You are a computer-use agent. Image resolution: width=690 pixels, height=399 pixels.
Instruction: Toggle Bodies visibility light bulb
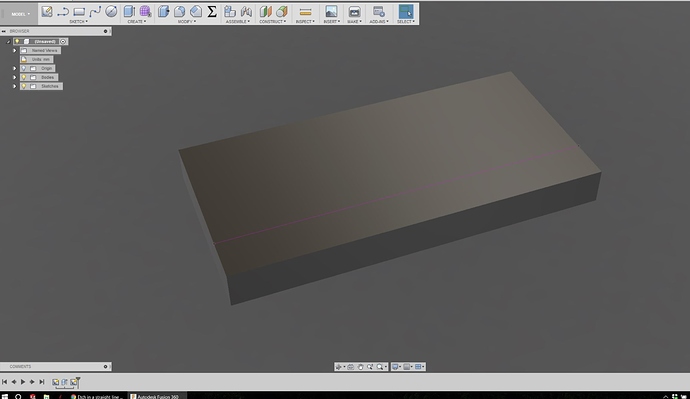tap(24, 77)
